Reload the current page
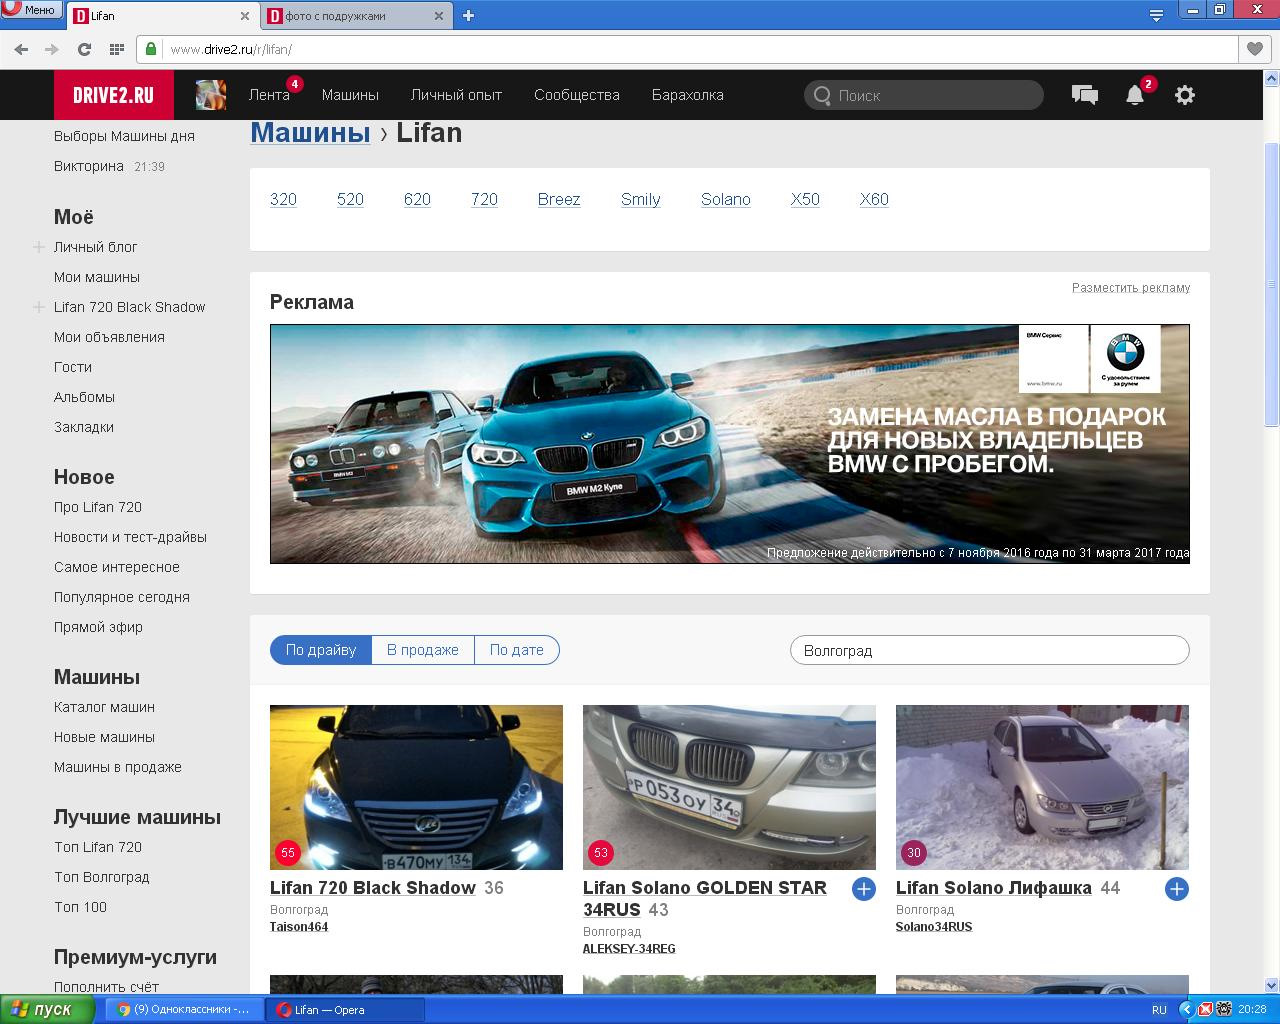This screenshot has height=1024, width=1280. 84,49
